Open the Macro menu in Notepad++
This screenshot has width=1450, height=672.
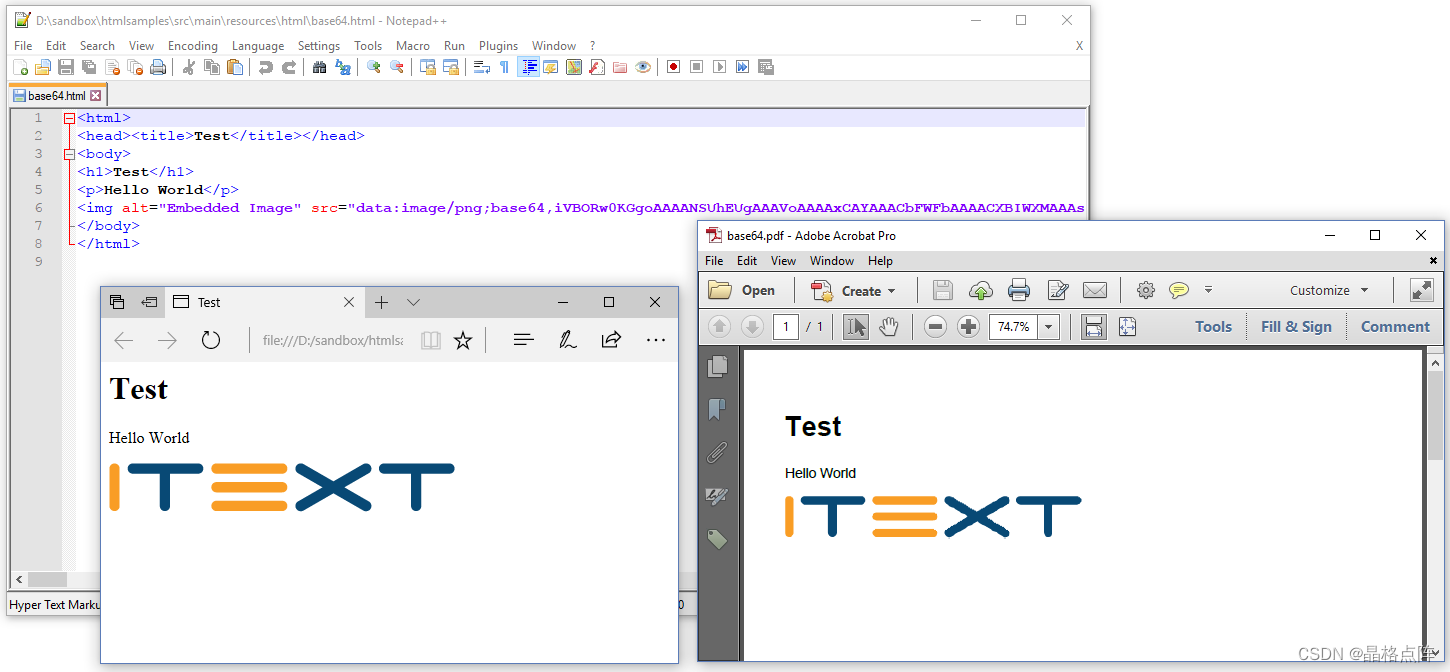click(412, 46)
